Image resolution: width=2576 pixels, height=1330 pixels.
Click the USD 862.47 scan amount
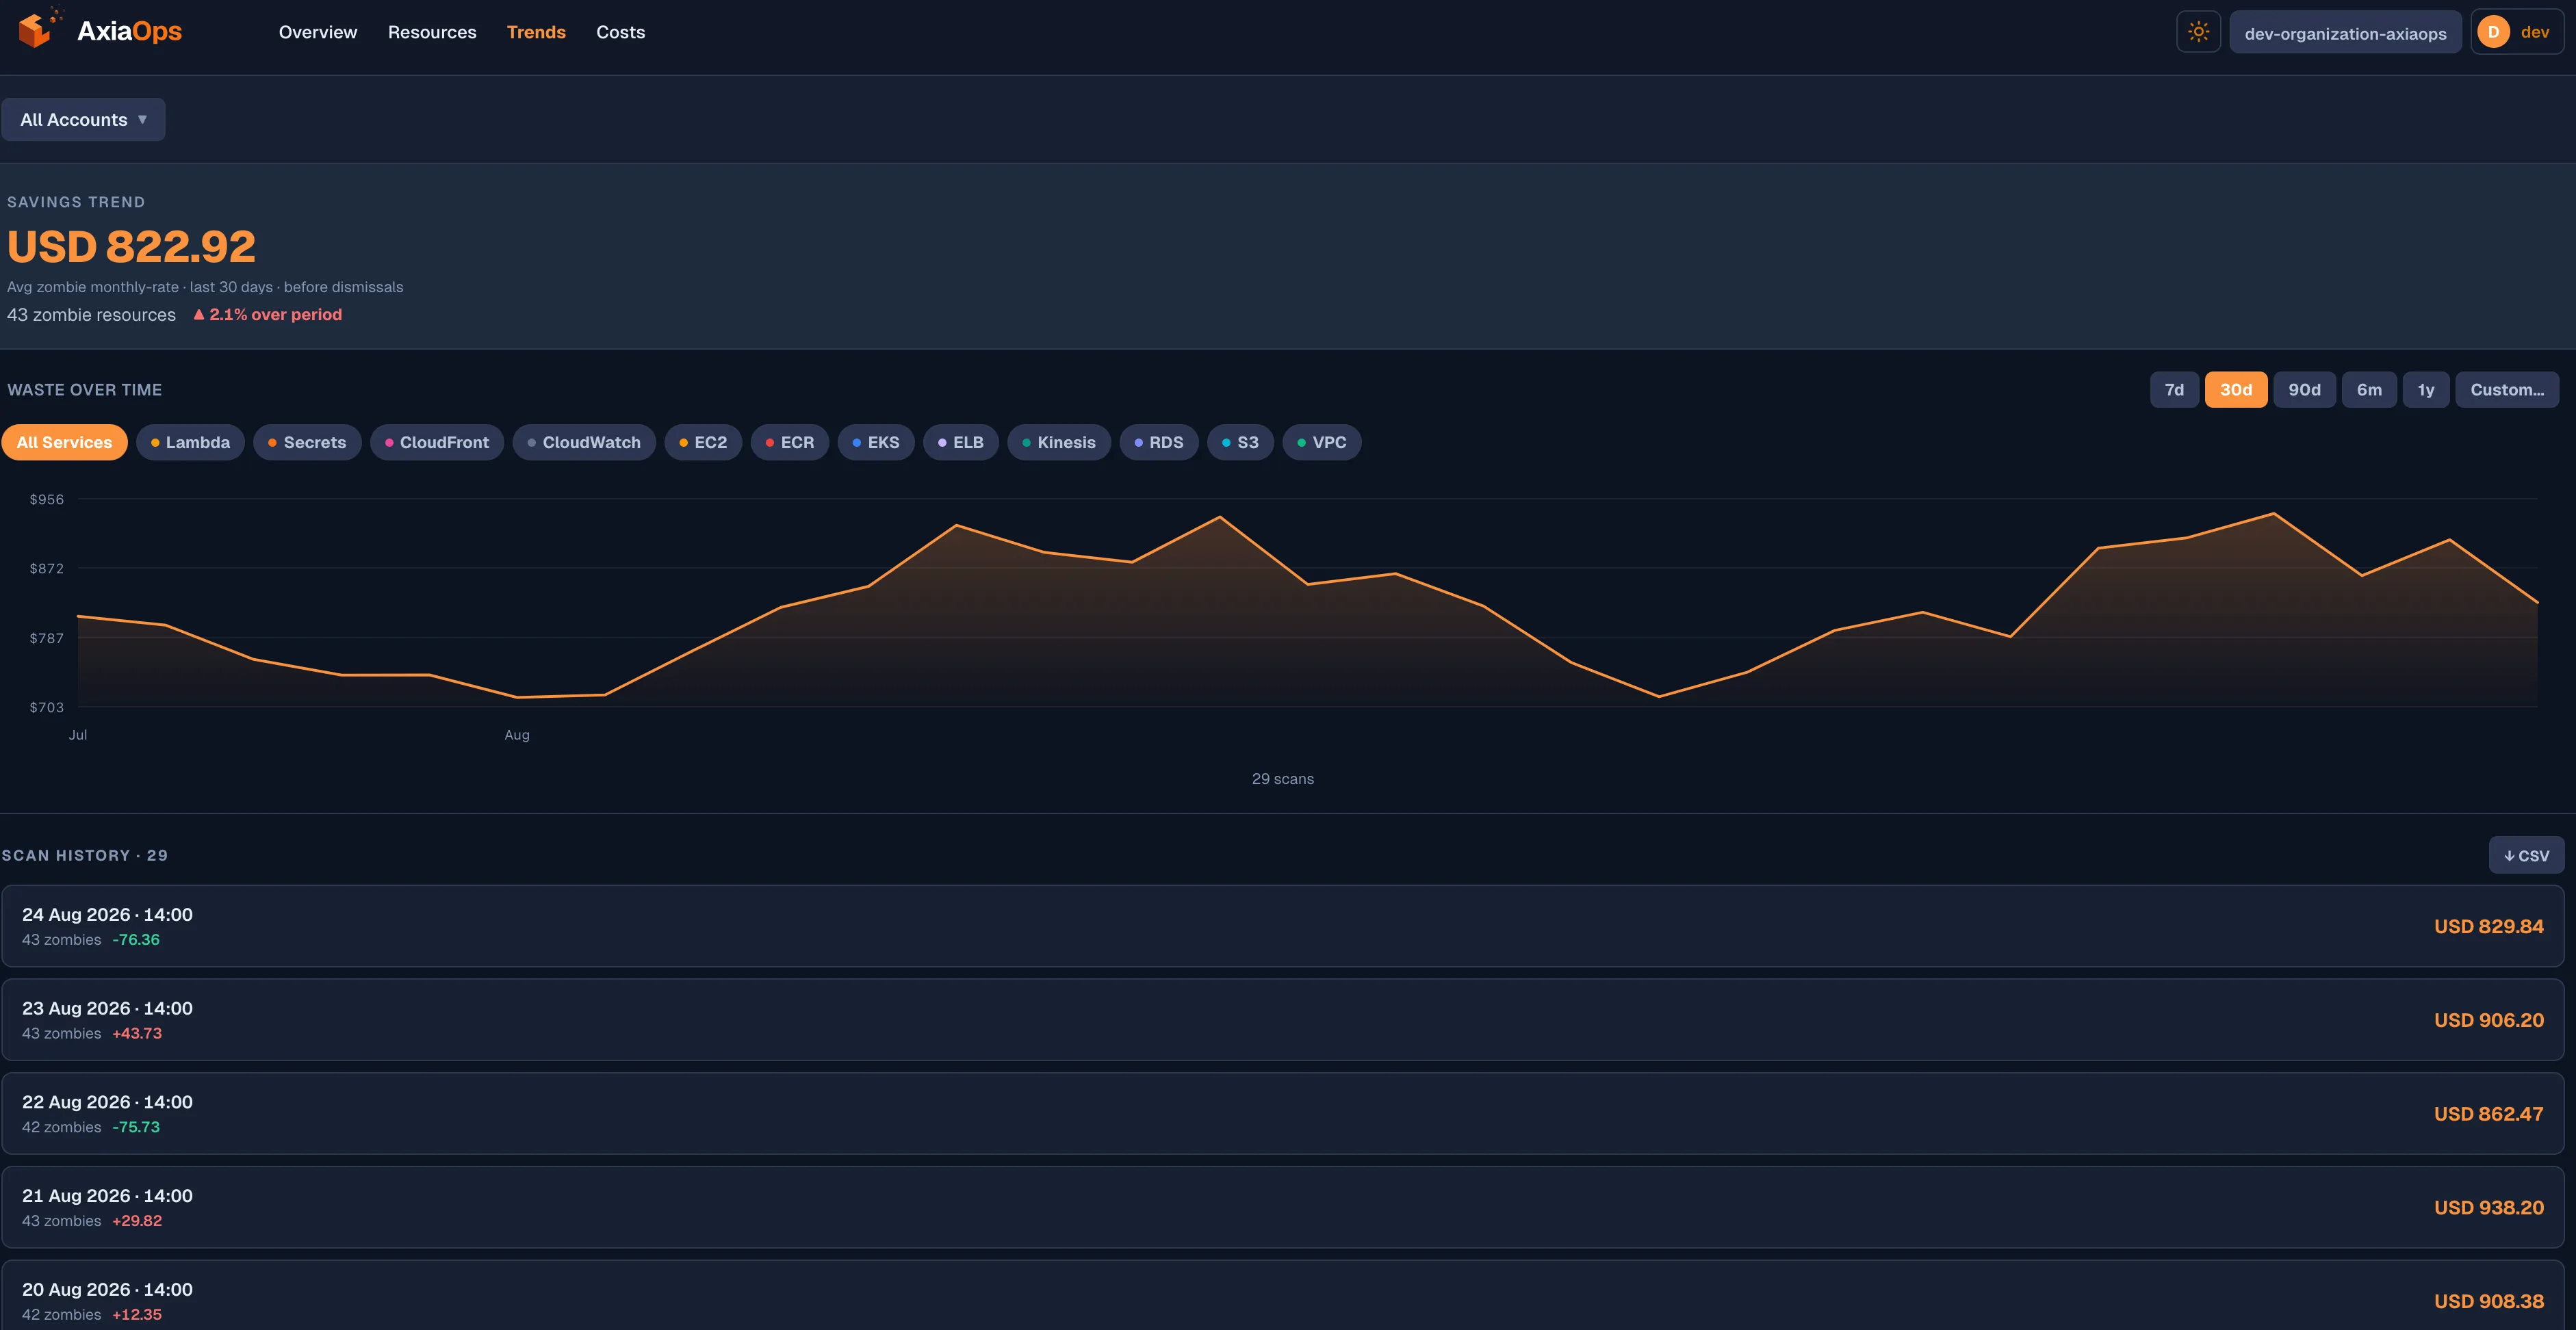[x=2488, y=1114]
